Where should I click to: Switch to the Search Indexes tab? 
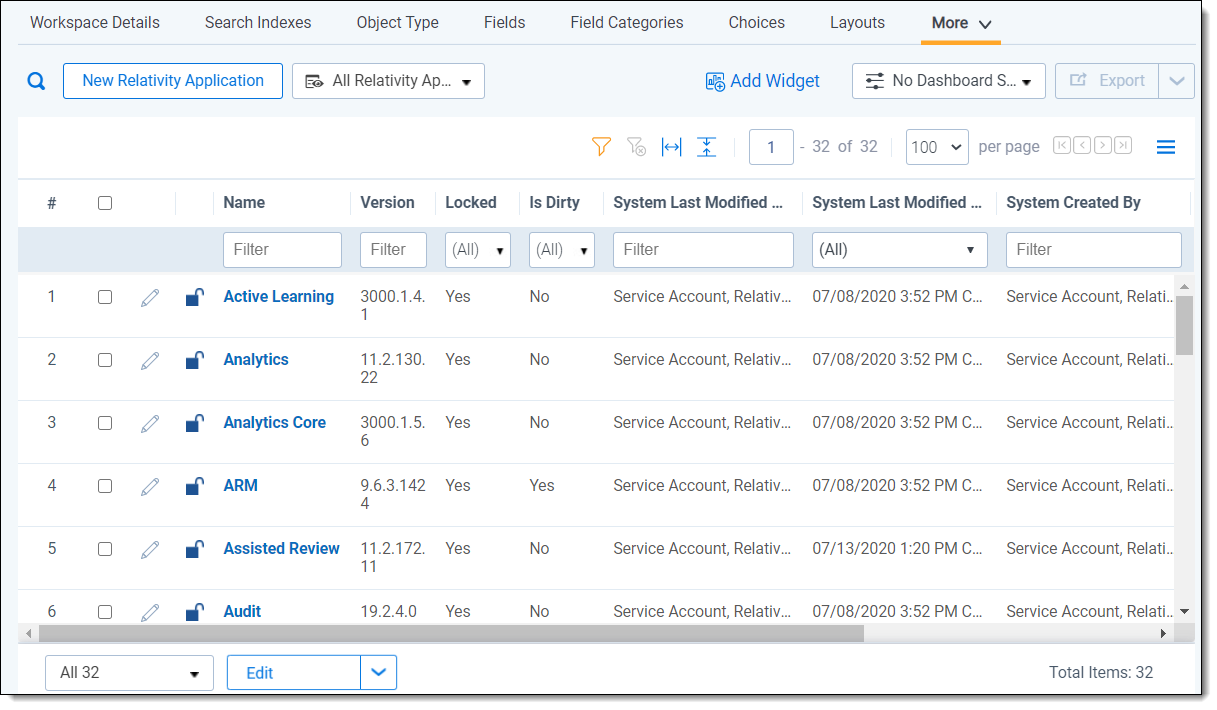pos(258,22)
